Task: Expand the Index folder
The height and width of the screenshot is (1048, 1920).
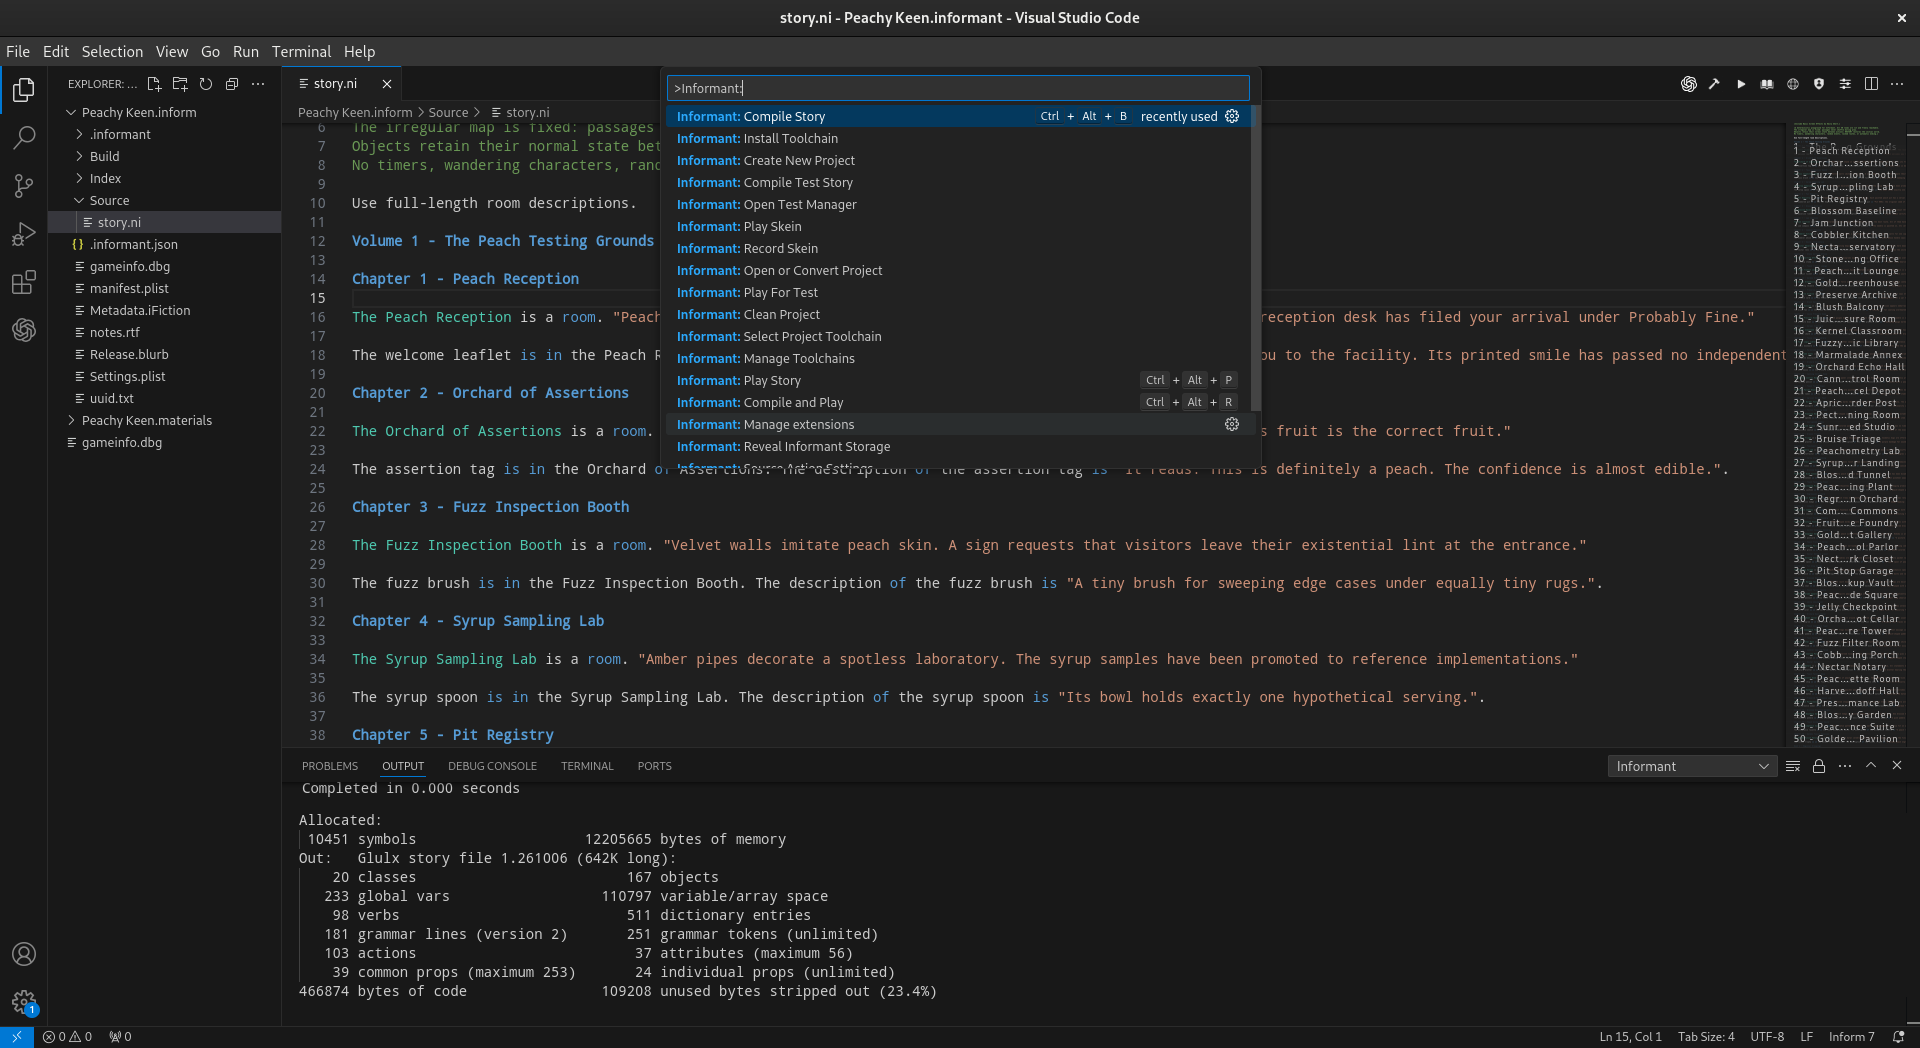Action: pos(165,178)
